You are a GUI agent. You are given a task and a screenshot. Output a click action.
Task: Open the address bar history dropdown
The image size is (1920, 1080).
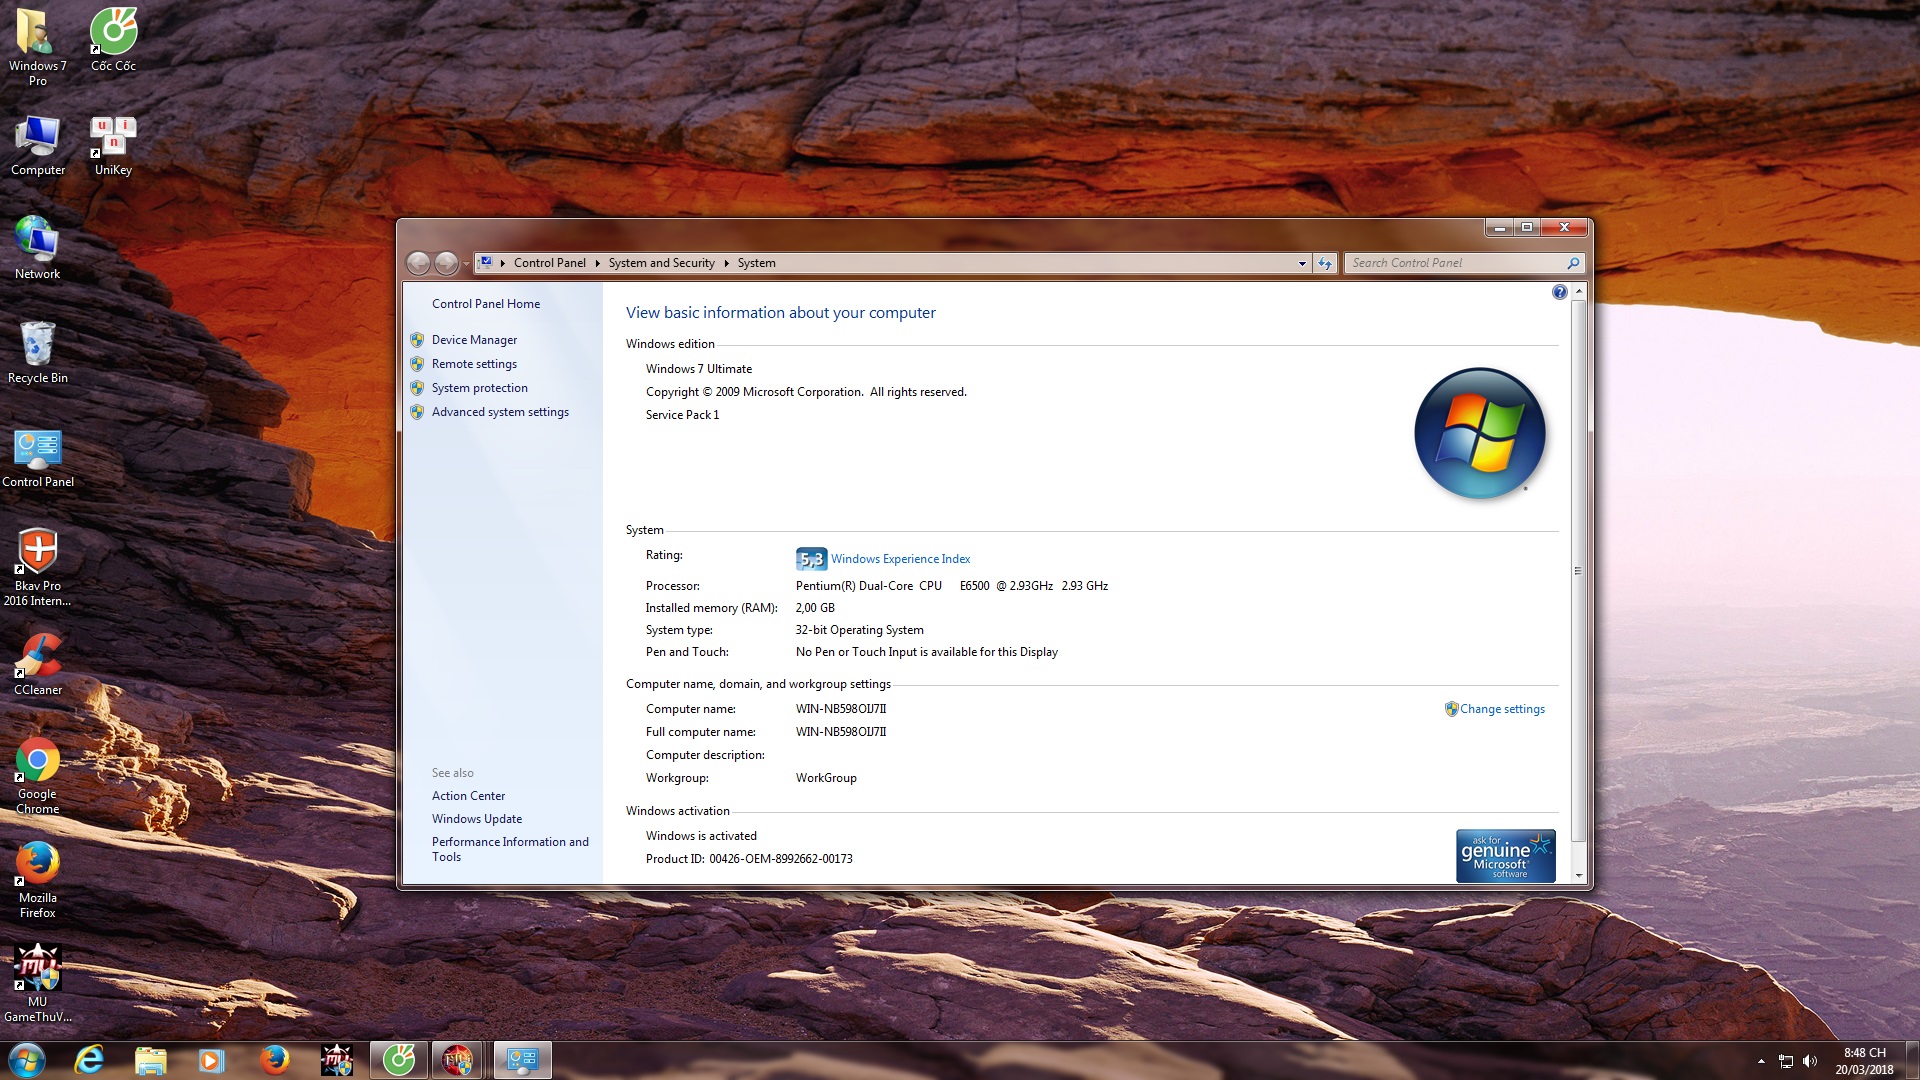1302,263
